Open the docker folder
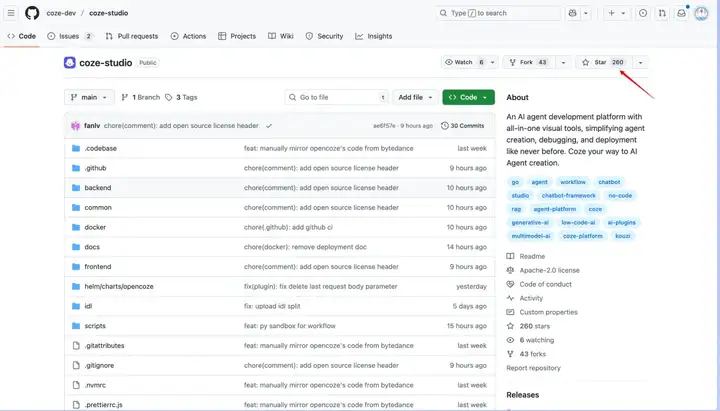The width and height of the screenshot is (720, 411). tap(95, 227)
